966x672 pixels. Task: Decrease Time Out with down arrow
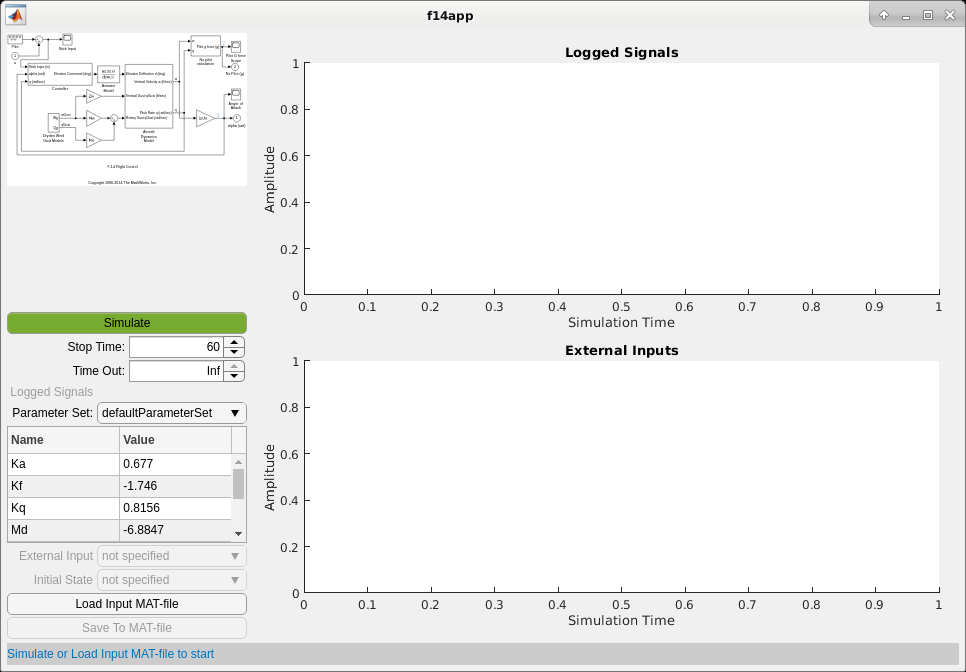[x=234, y=376]
